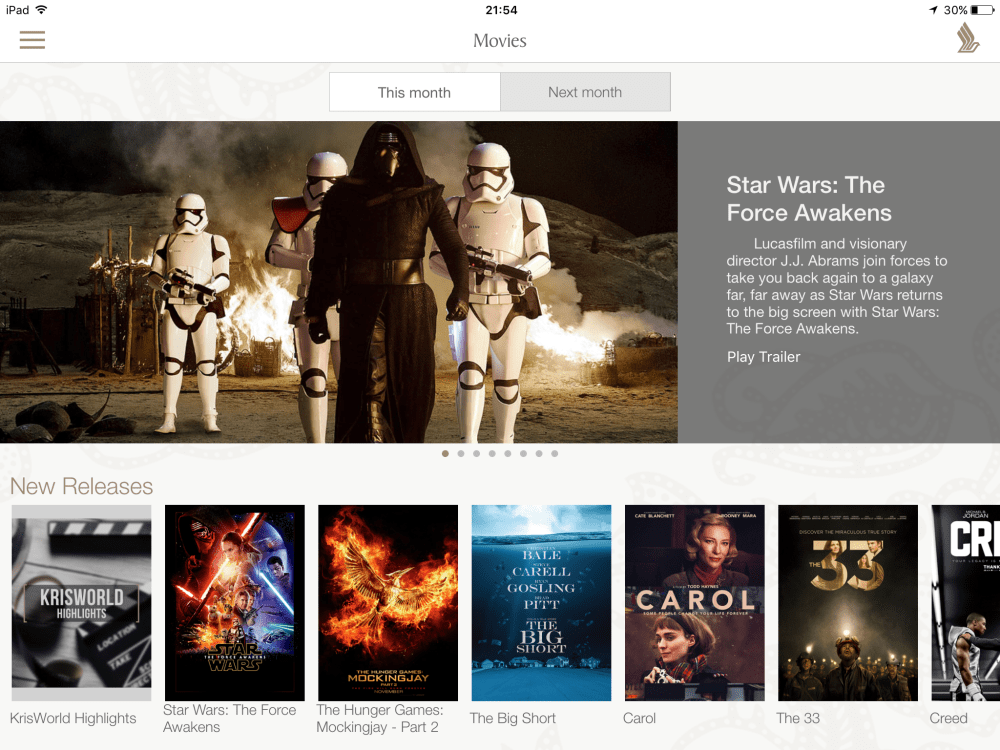Jump to the last carousel page dot
The width and height of the screenshot is (1000, 750).
[554, 453]
